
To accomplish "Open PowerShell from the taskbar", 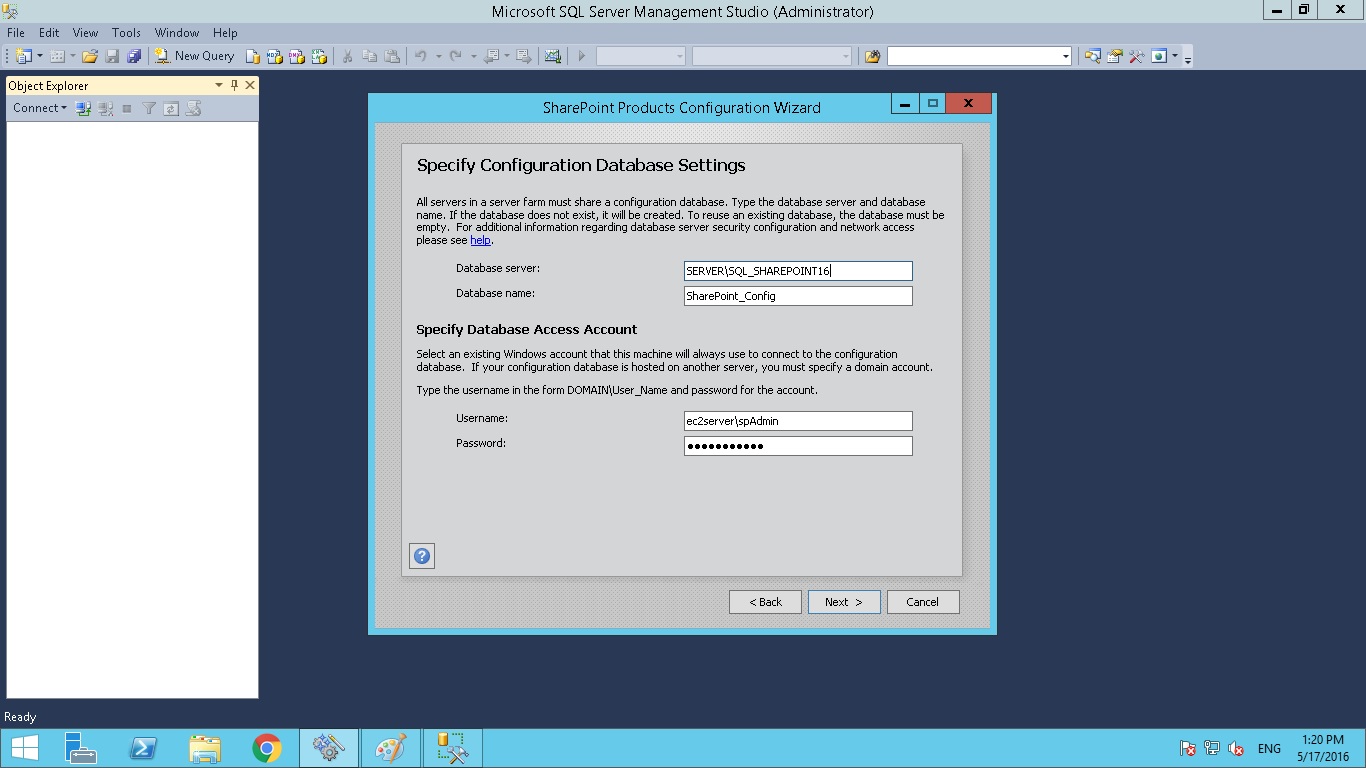I will pyautogui.click(x=143, y=747).
